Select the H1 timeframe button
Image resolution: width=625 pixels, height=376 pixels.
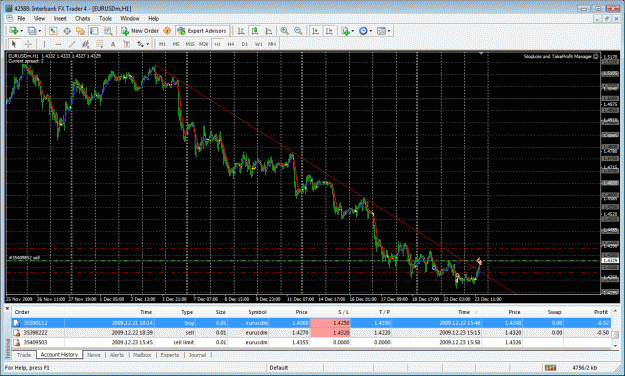(217, 44)
